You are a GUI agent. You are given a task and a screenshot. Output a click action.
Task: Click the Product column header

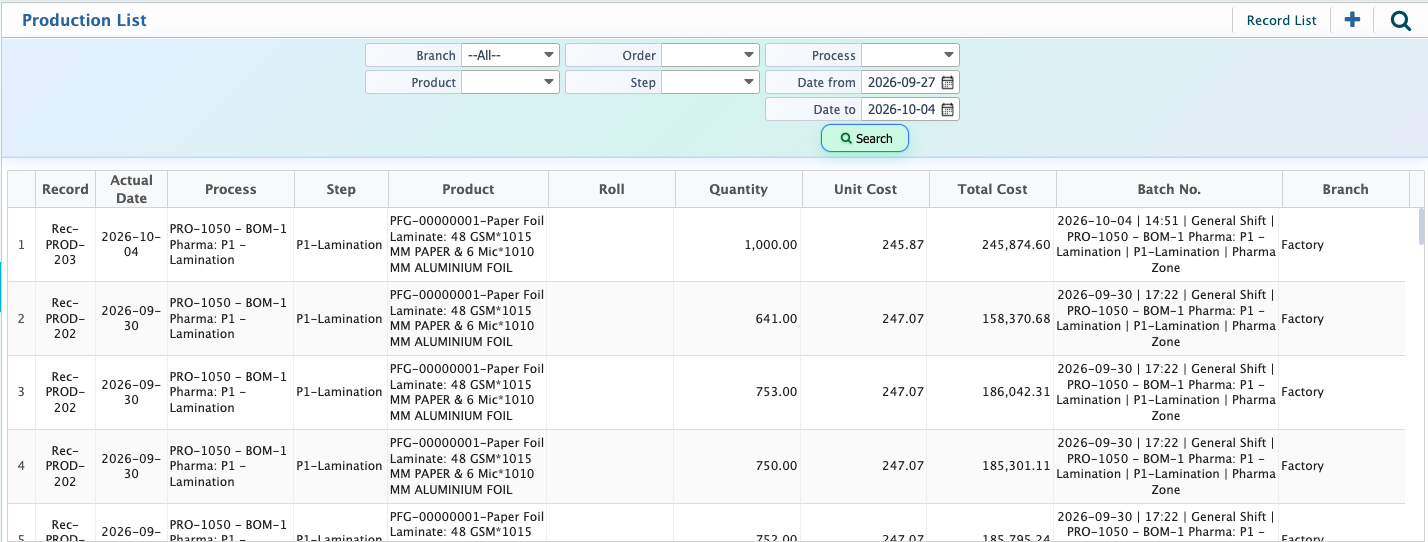click(x=468, y=189)
